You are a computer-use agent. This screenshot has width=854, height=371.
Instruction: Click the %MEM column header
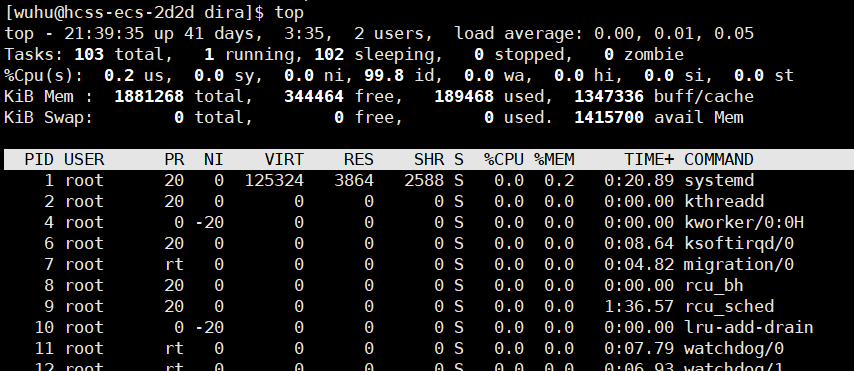(554, 159)
